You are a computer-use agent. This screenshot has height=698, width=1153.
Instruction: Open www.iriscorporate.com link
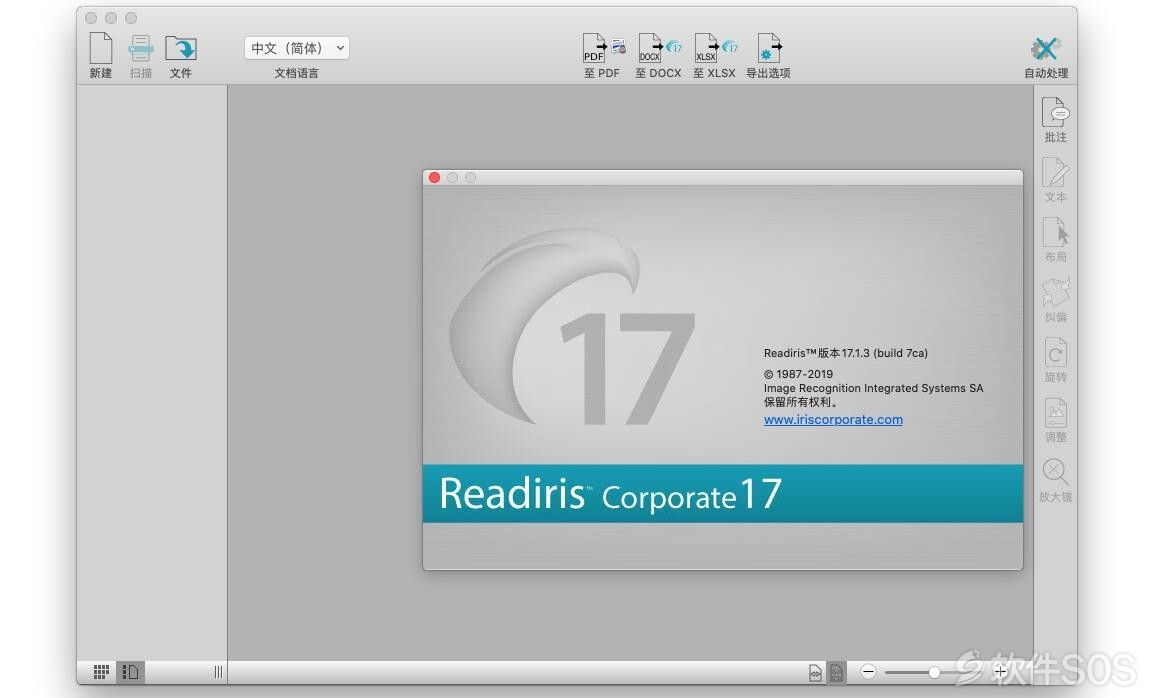[833, 419]
